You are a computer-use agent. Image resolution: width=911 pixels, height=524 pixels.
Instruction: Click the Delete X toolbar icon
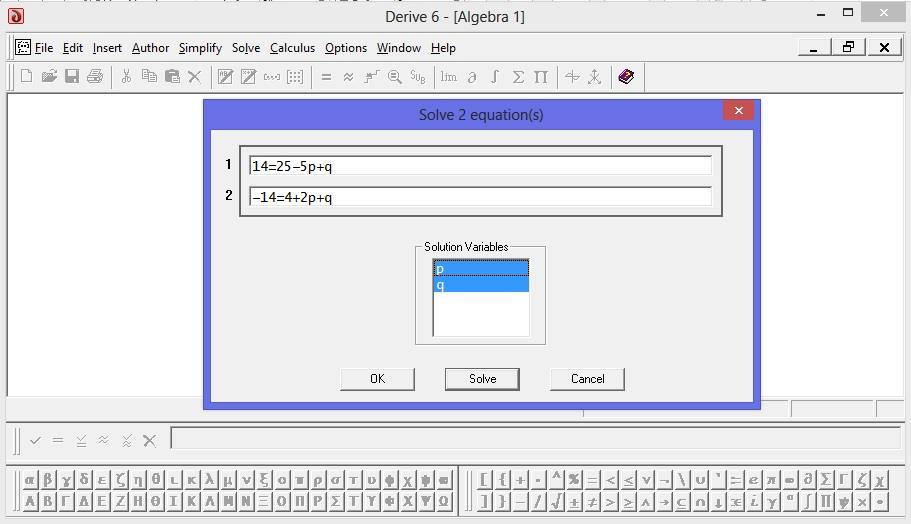pyautogui.click(x=195, y=77)
